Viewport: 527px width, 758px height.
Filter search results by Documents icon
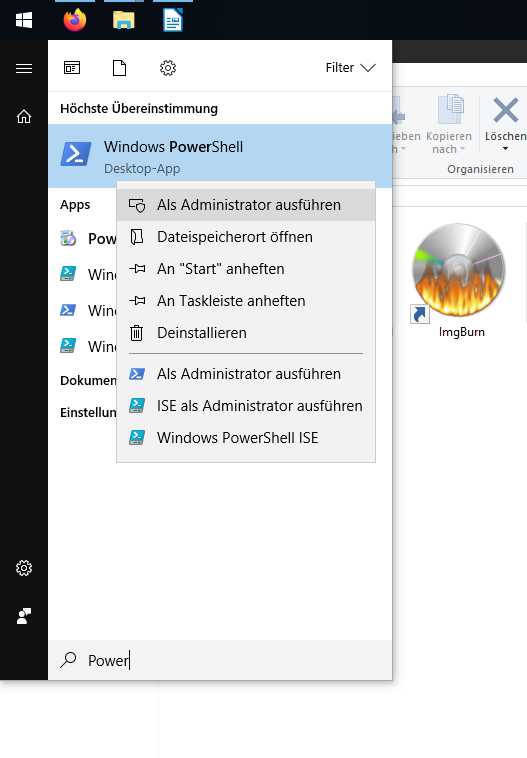[119, 68]
